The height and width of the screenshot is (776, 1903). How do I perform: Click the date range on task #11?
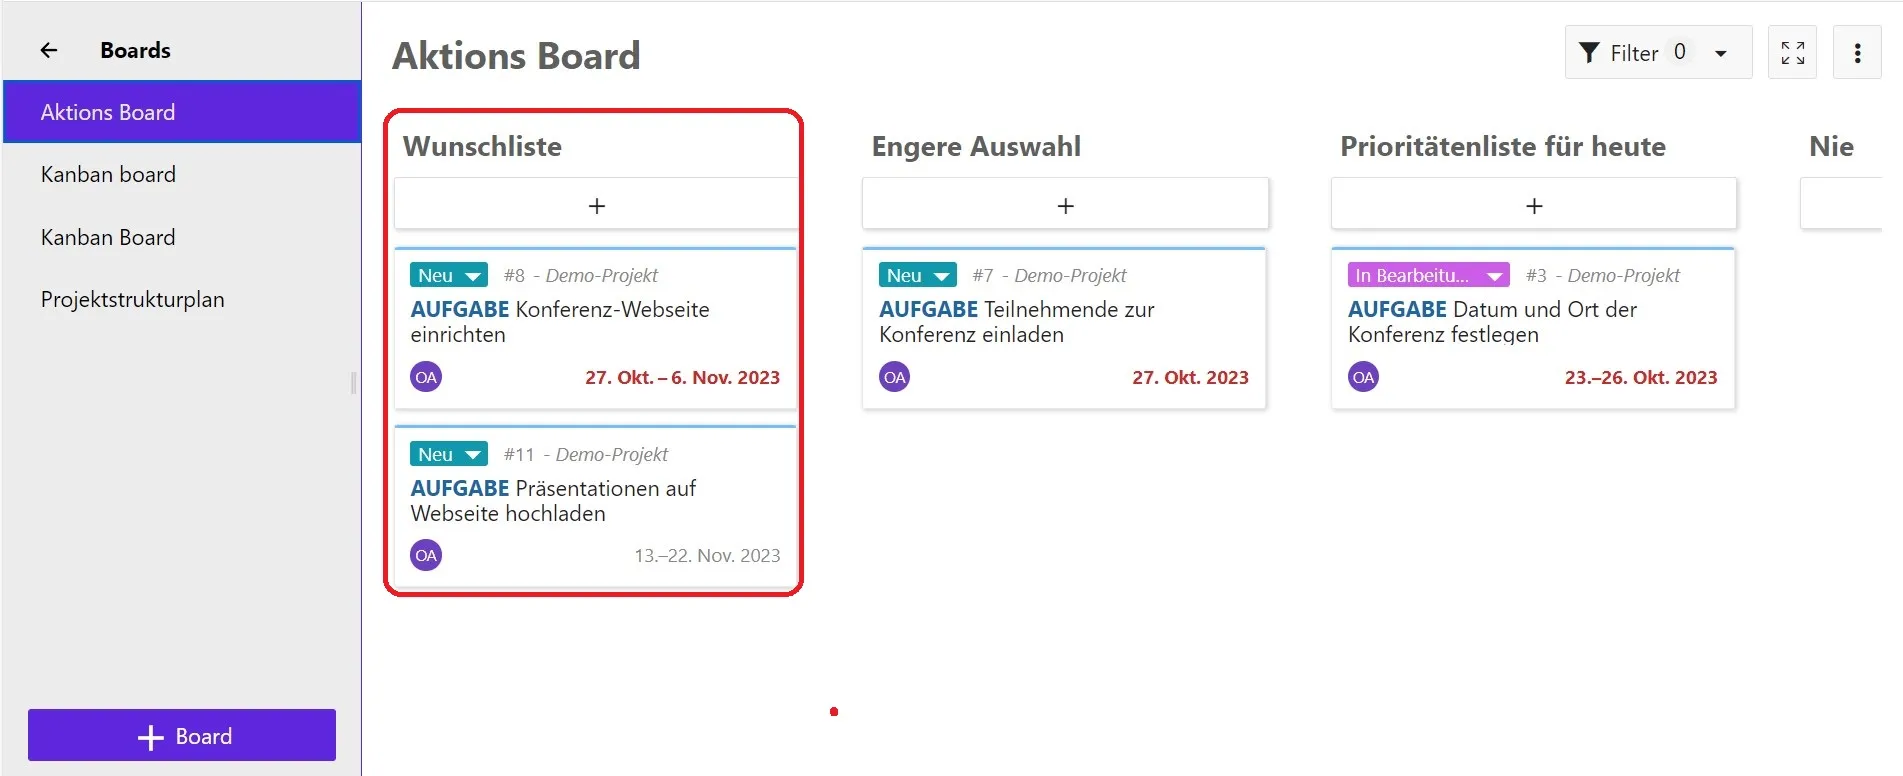pyautogui.click(x=707, y=555)
